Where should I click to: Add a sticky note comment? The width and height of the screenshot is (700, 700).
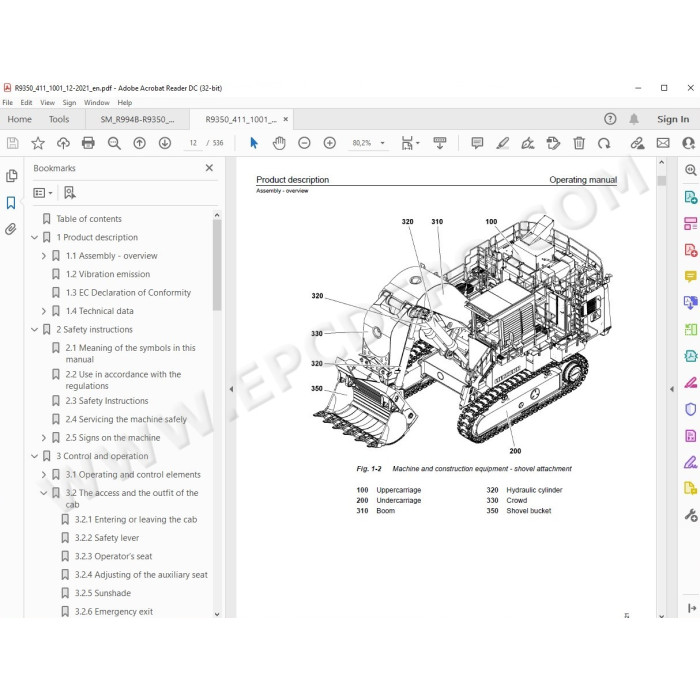pyautogui.click(x=477, y=143)
